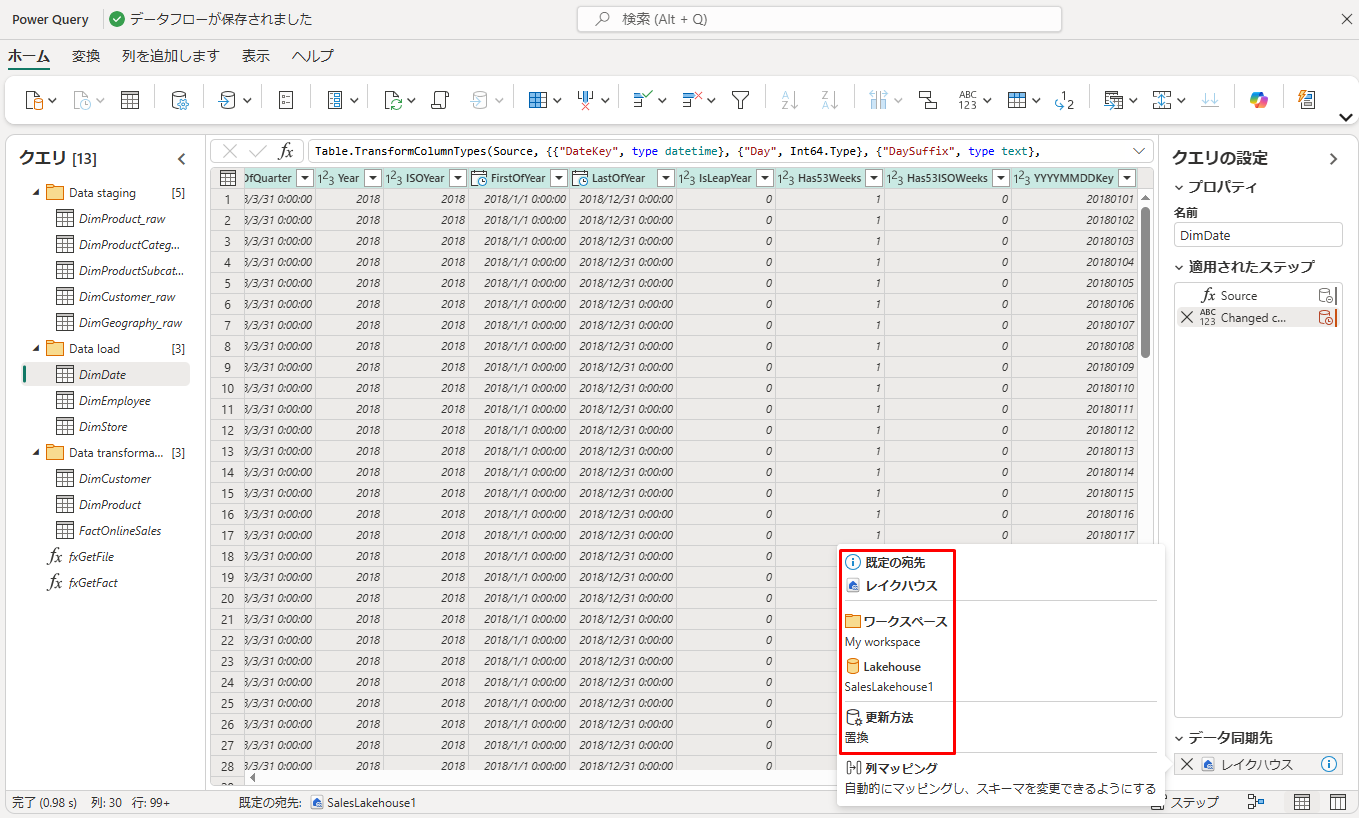Image resolution: width=1359 pixels, height=818 pixels.
Task: Open the IsLeapYear column filter dropdown
Action: tap(763, 178)
